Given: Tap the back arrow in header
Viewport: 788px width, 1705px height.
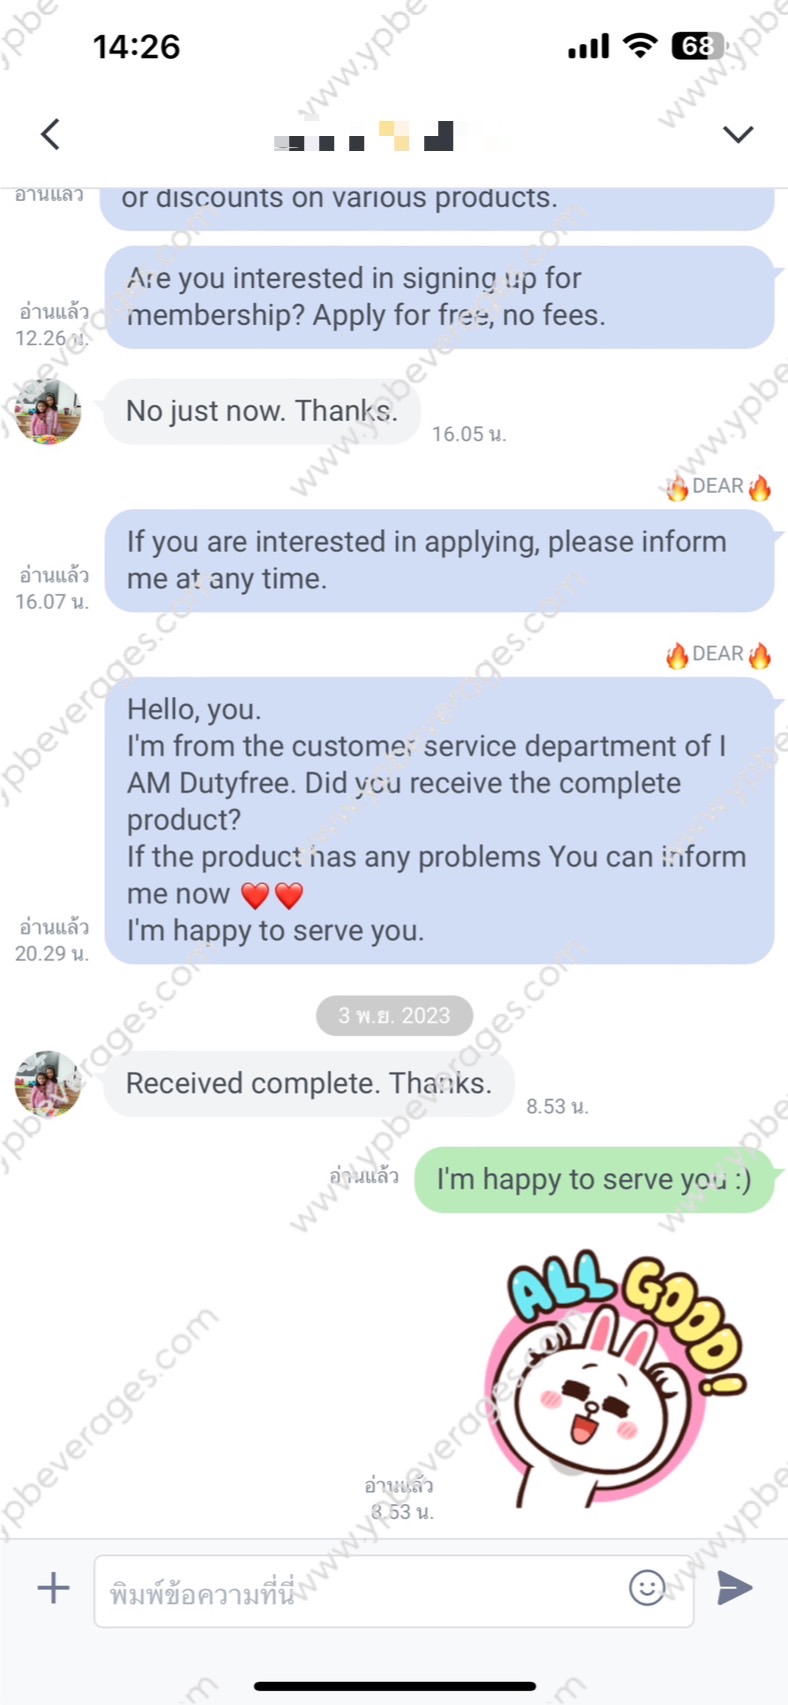Looking at the screenshot, I should 50,134.
